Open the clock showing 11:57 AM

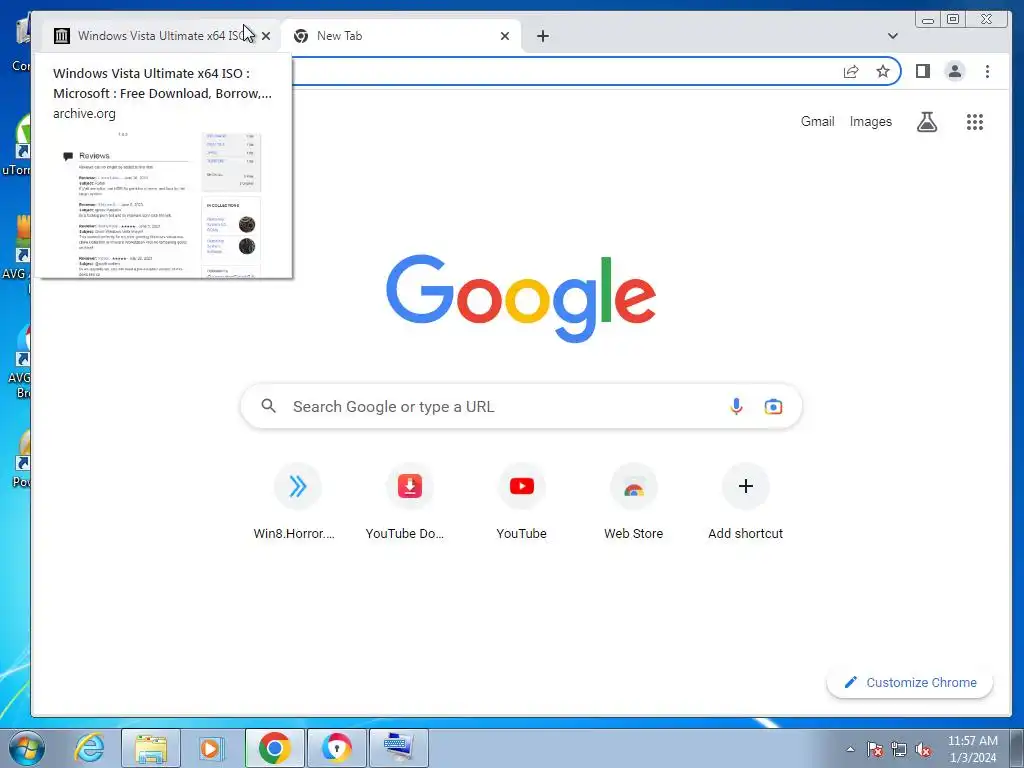[972, 749]
